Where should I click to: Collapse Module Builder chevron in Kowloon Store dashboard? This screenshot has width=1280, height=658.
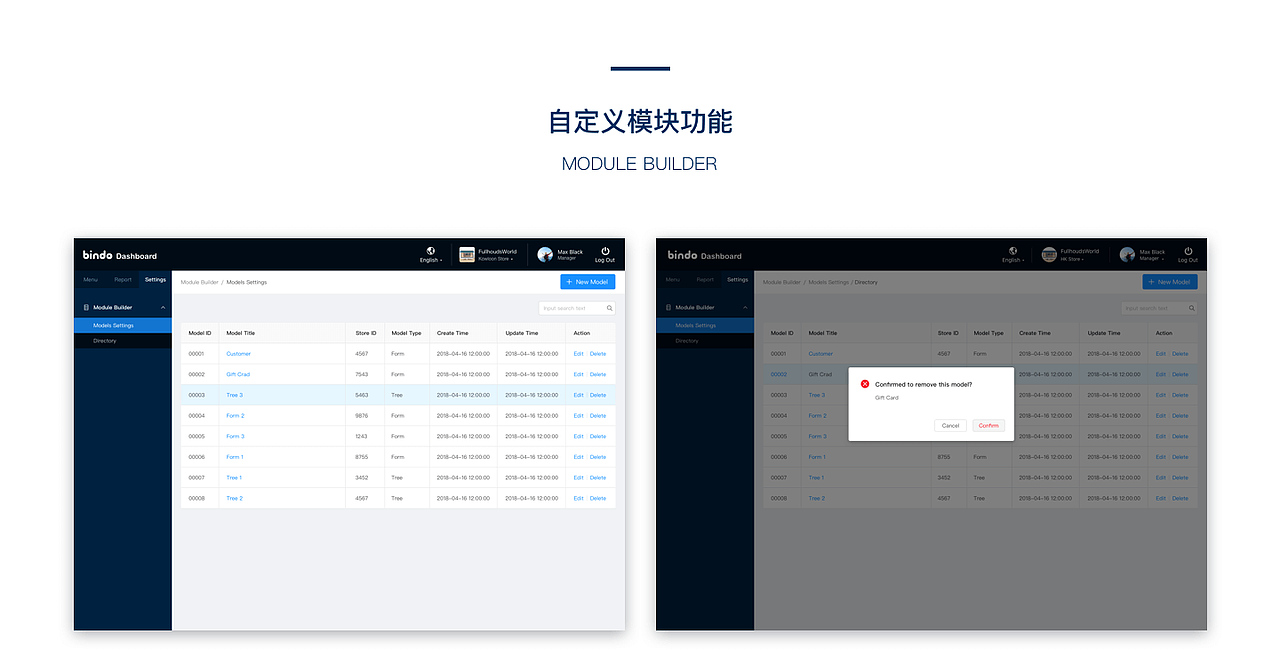coord(163,307)
